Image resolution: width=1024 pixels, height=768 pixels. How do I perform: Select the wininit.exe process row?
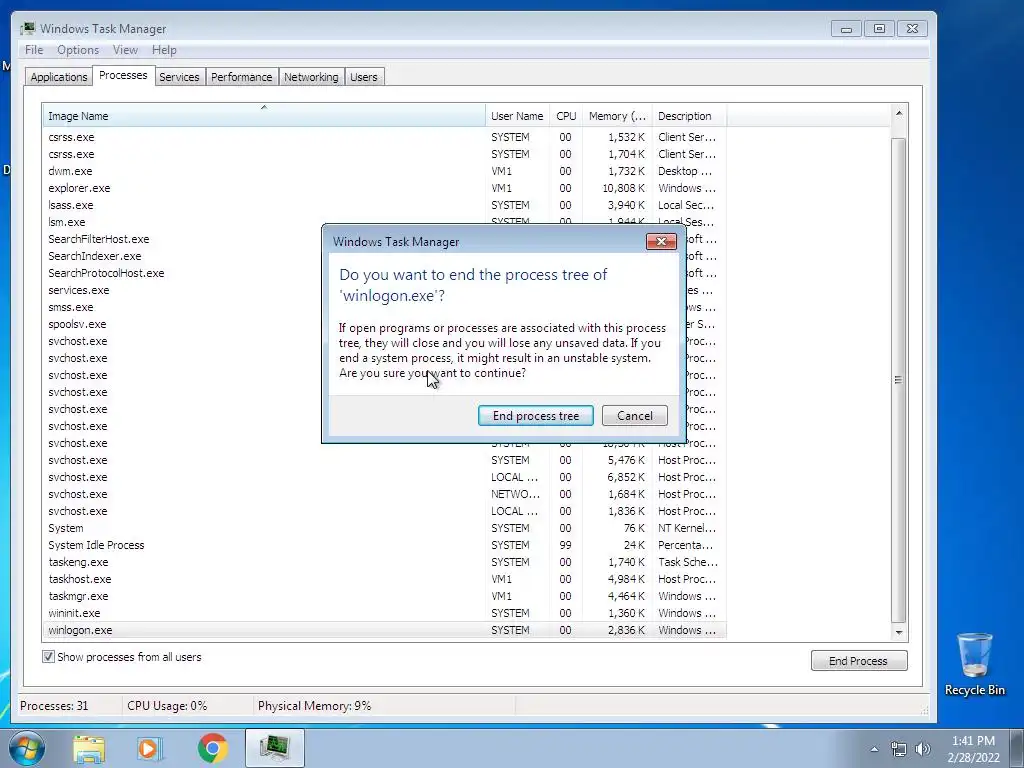pyautogui.click(x=384, y=613)
